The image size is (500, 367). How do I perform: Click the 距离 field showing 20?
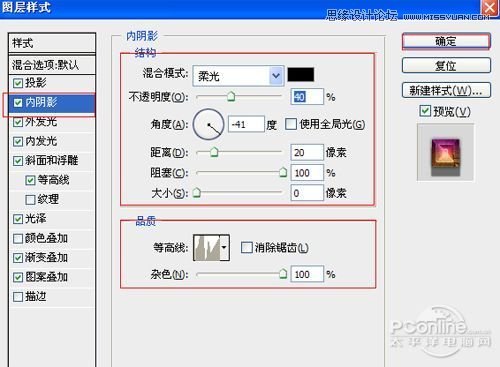(x=307, y=153)
